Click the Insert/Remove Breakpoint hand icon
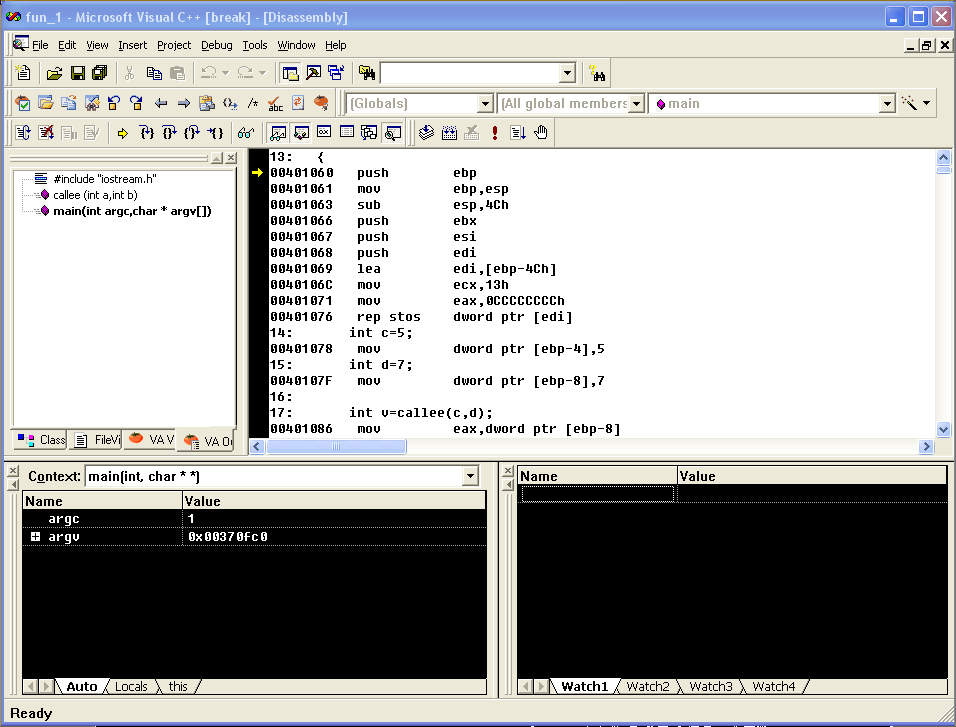 point(541,133)
